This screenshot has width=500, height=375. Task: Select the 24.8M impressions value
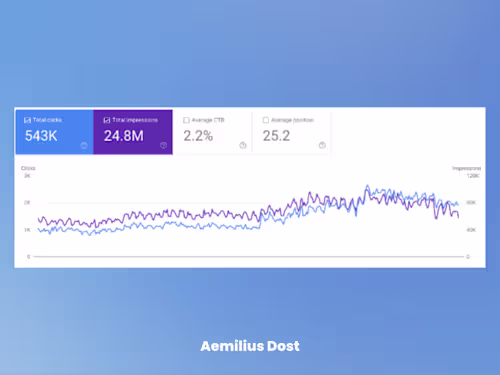point(124,136)
